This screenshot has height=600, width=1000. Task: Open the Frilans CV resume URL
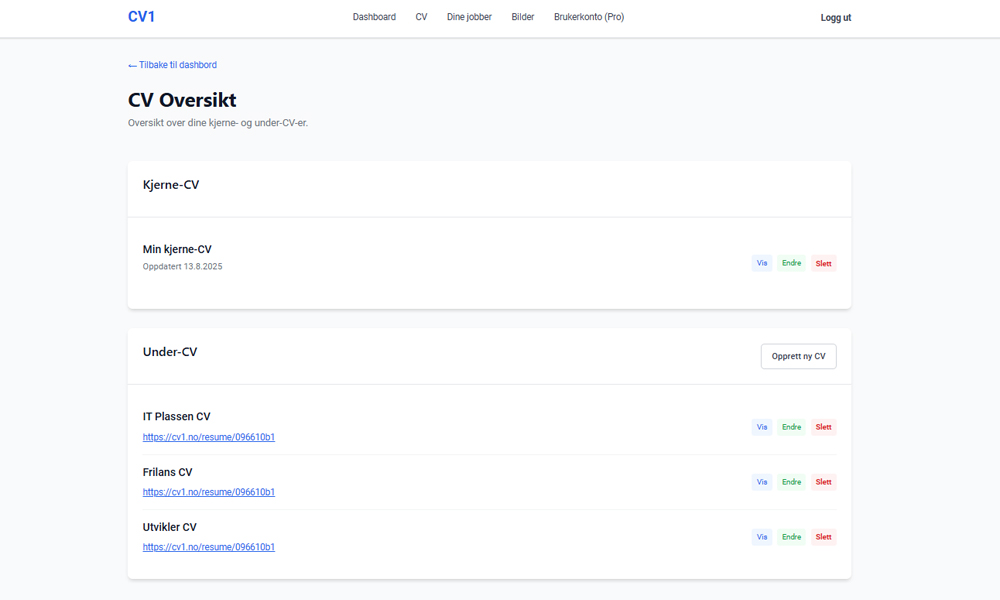[x=208, y=492]
